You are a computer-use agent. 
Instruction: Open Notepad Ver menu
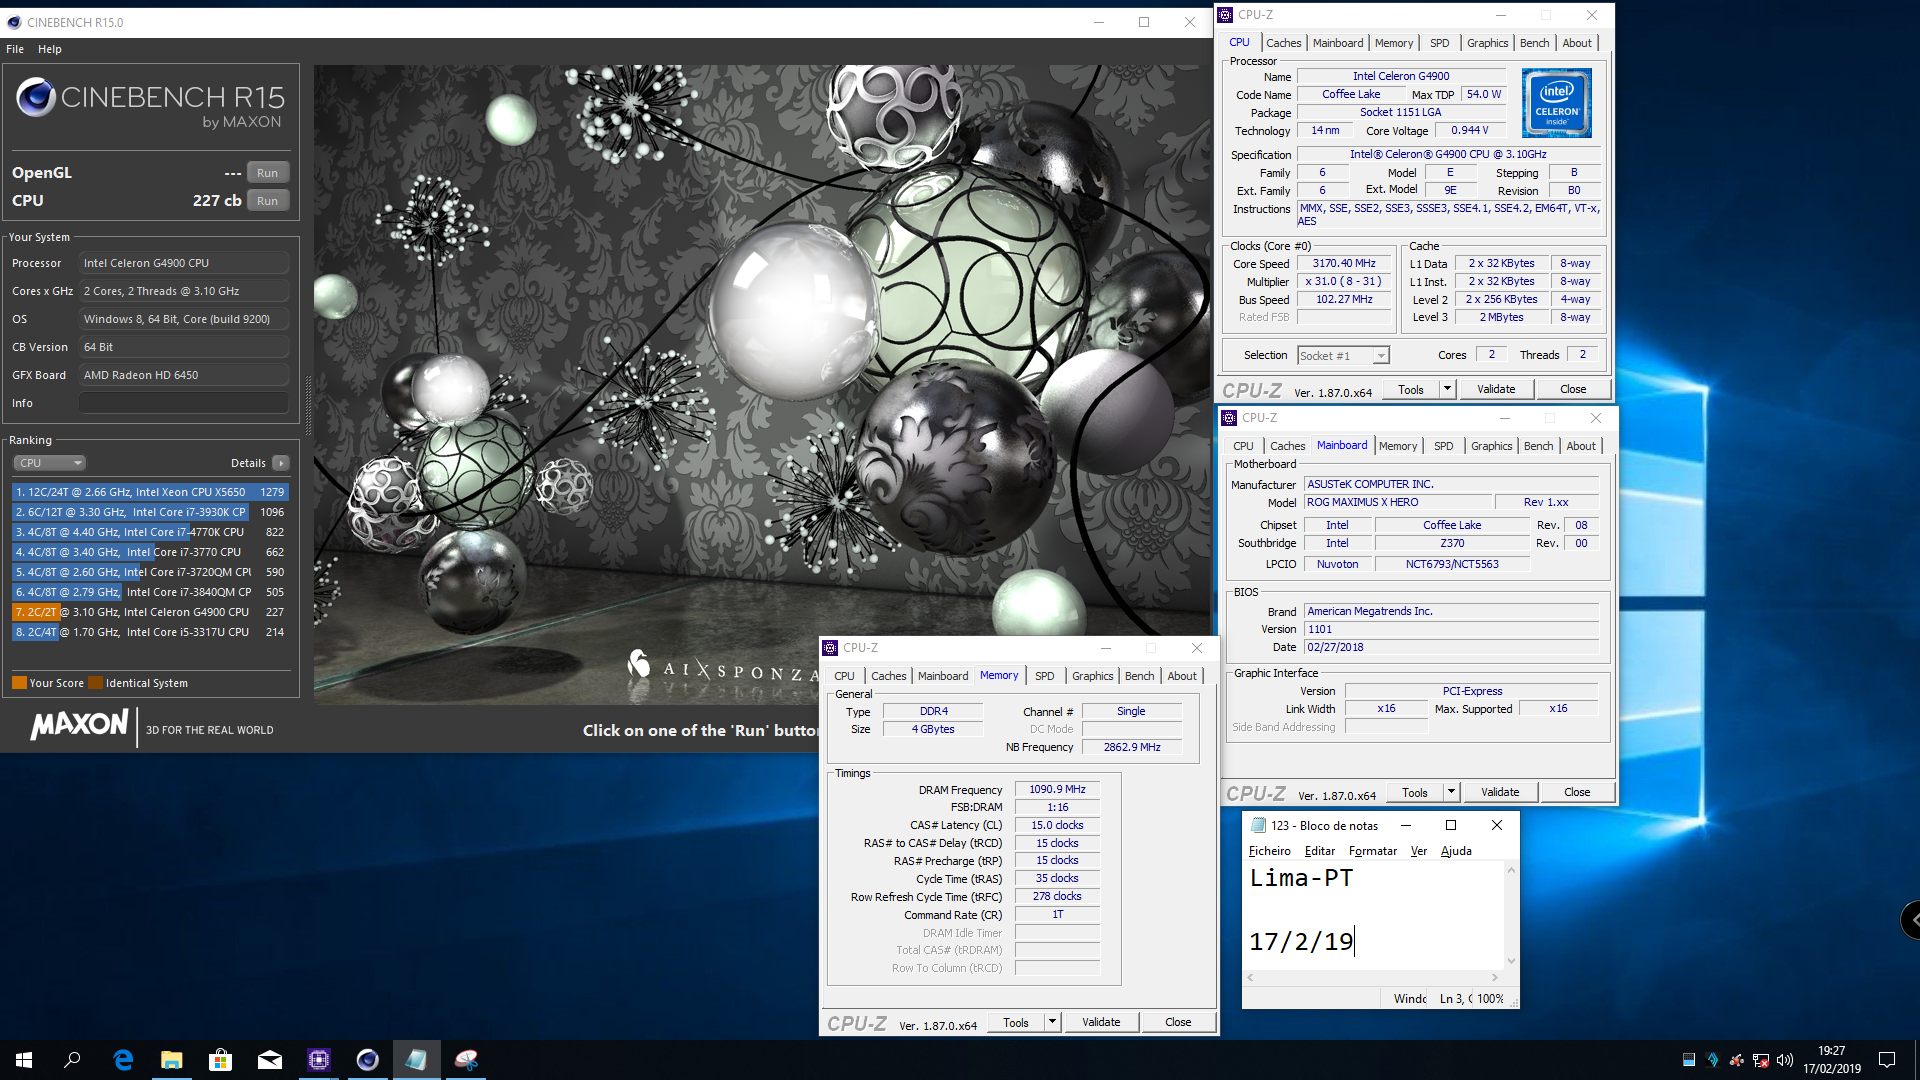[1419, 851]
